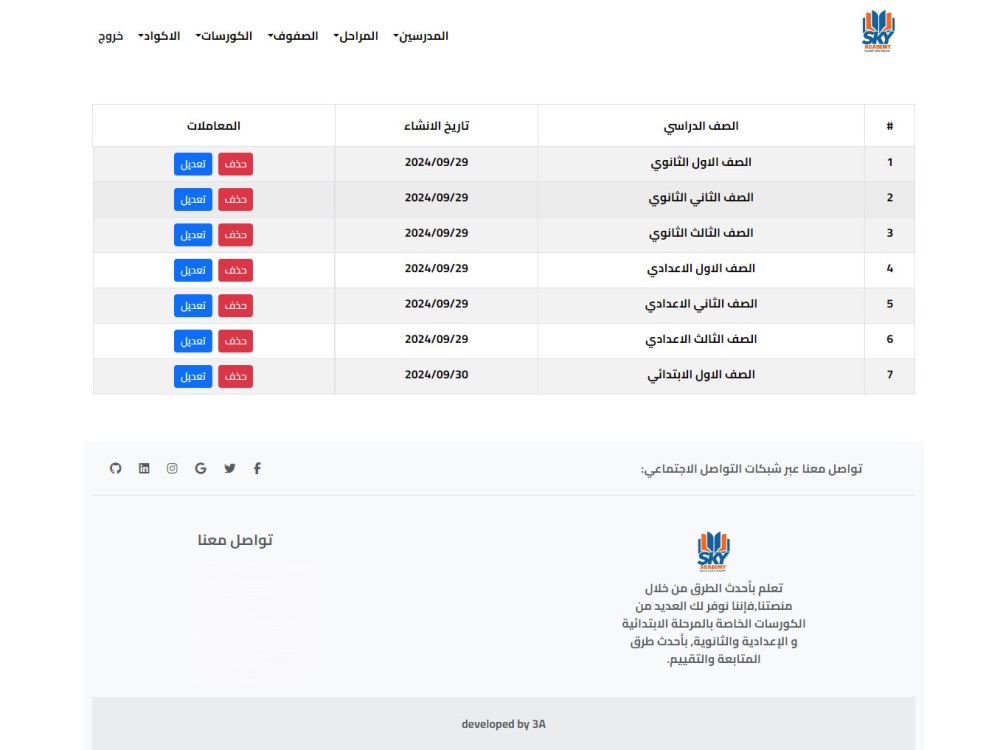
Task: Open the GitHub social icon
Action: point(115,469)
